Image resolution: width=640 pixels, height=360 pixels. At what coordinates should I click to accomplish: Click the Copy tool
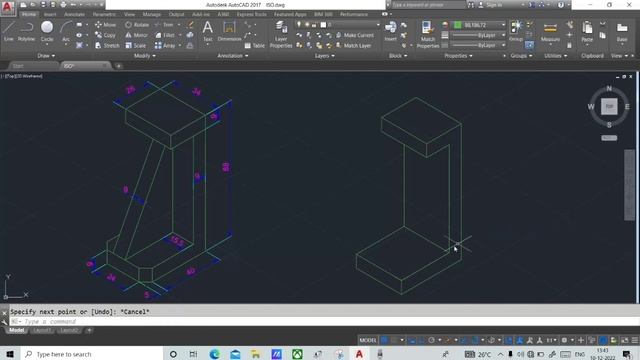(105, 35)
